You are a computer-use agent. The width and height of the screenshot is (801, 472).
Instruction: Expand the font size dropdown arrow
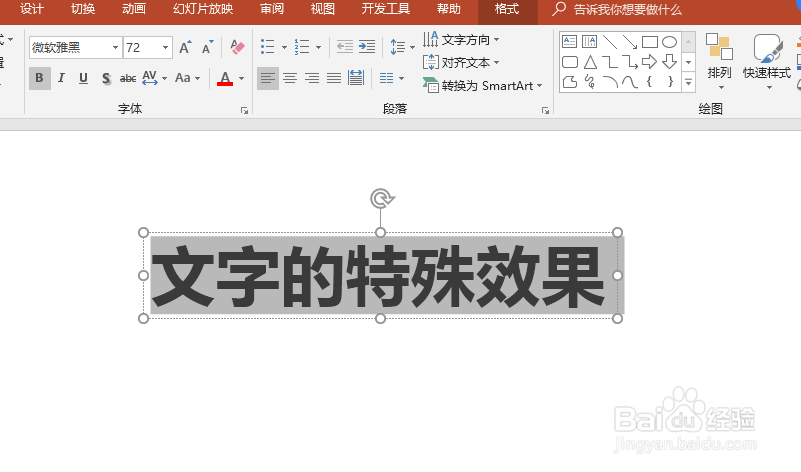[x=166, y=48]
